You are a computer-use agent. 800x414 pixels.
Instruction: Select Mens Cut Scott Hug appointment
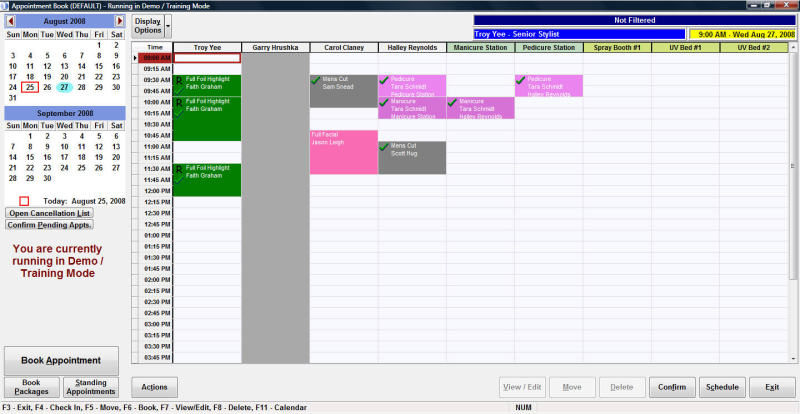click(x=412, y=158)
